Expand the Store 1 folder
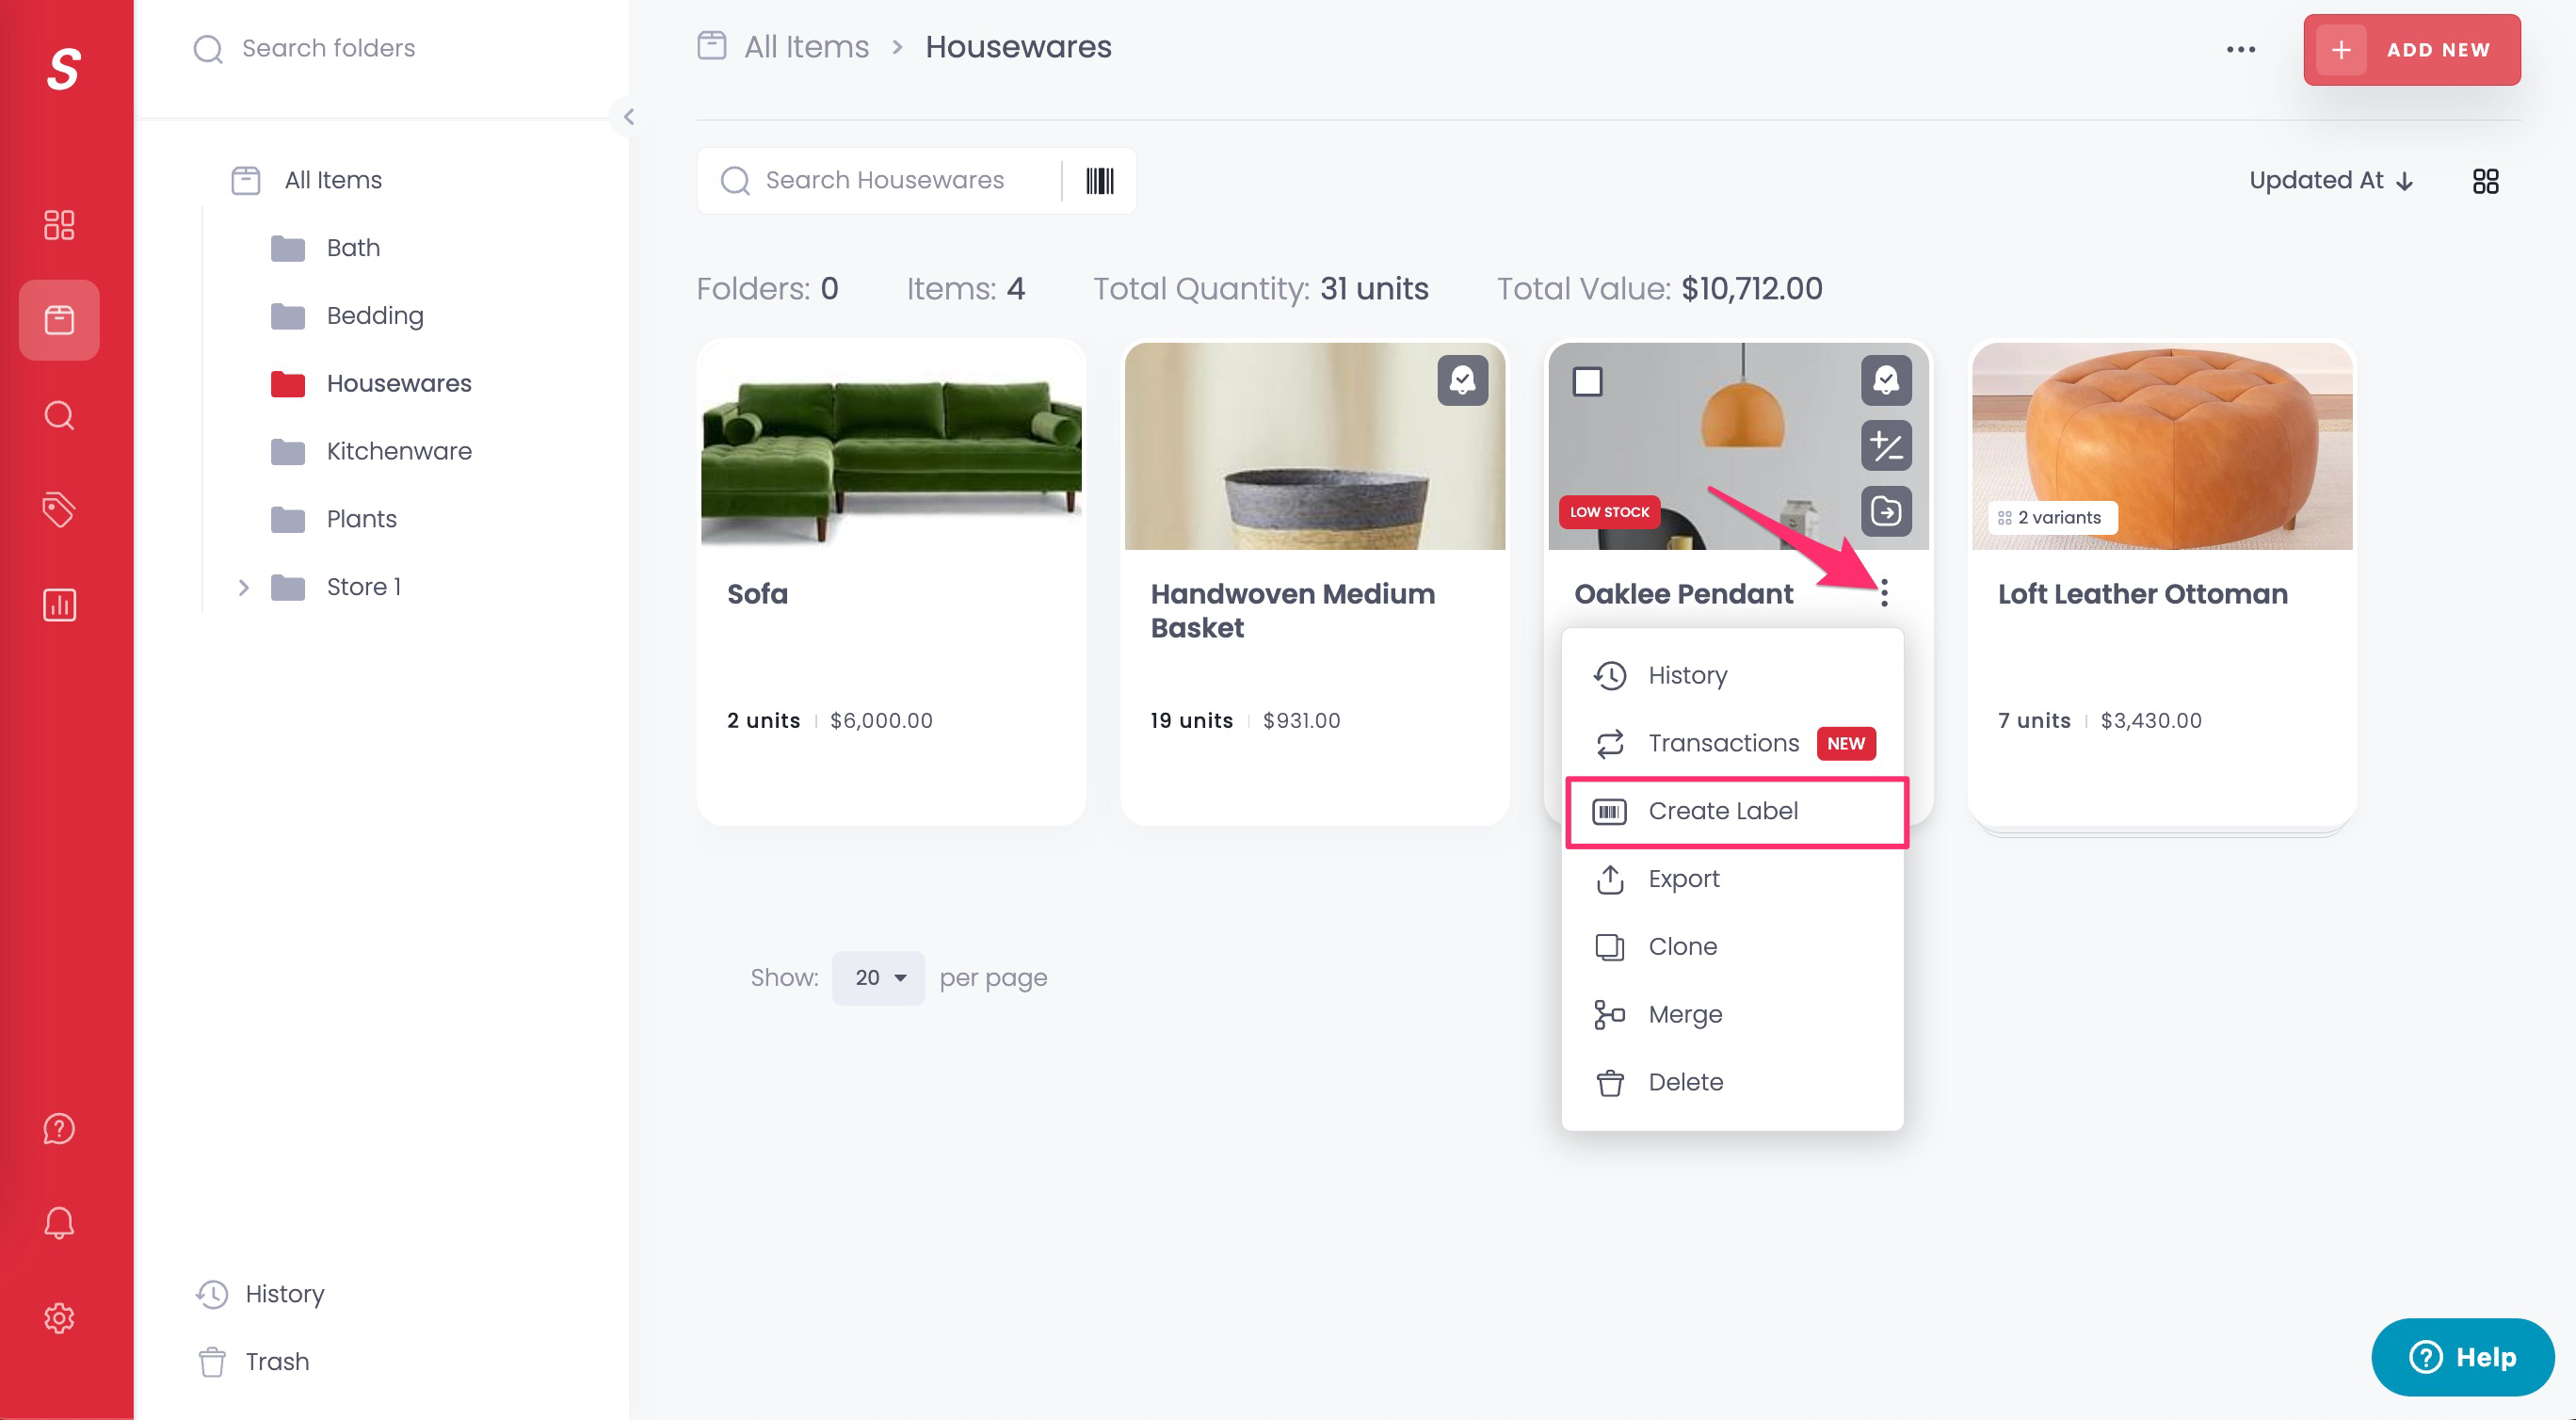 click(244, 587)
